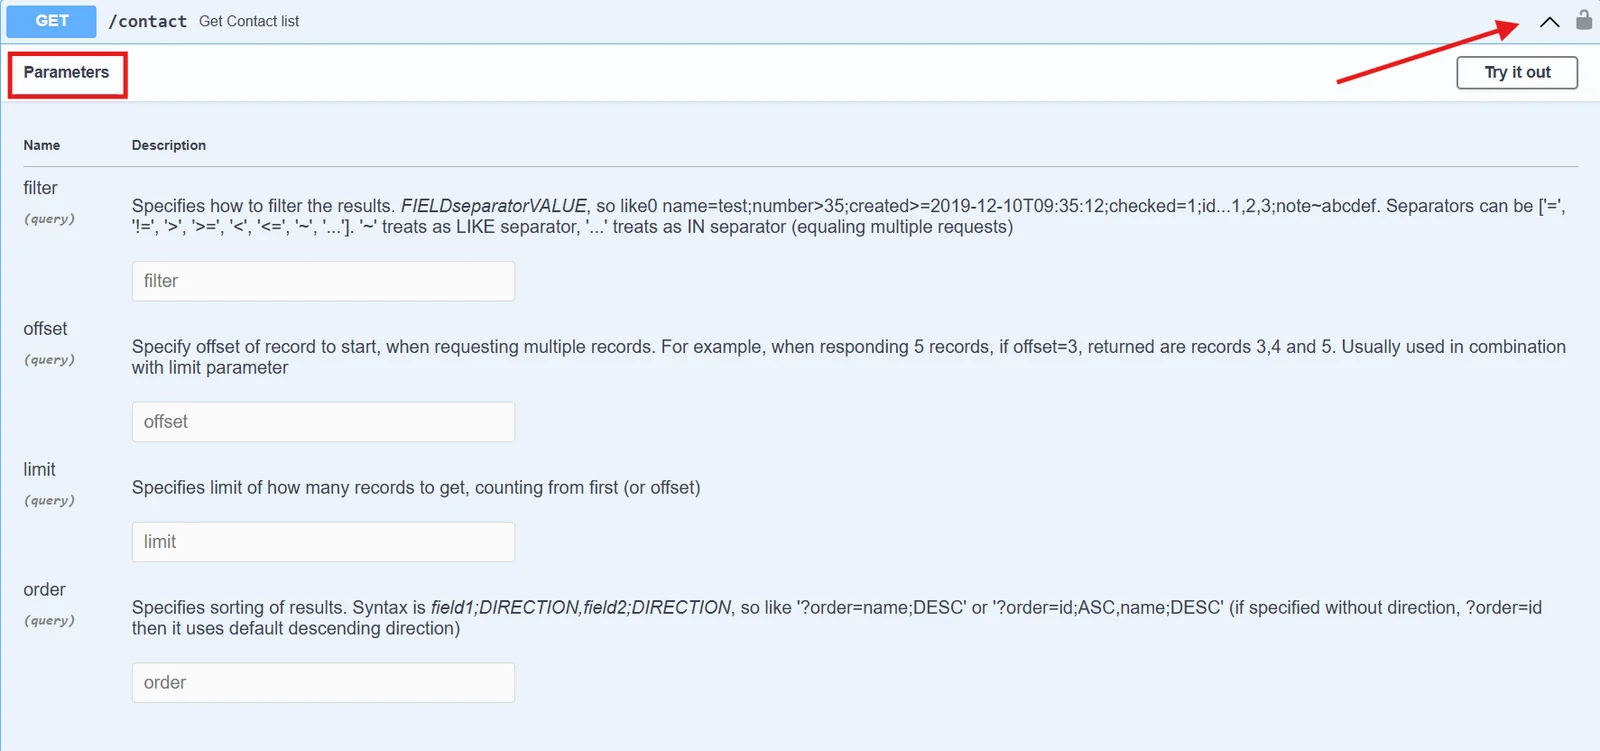Click the /contact endpoint path
Image resolution: width=1600 pixels, height=751 pixels.
[147, 21]
